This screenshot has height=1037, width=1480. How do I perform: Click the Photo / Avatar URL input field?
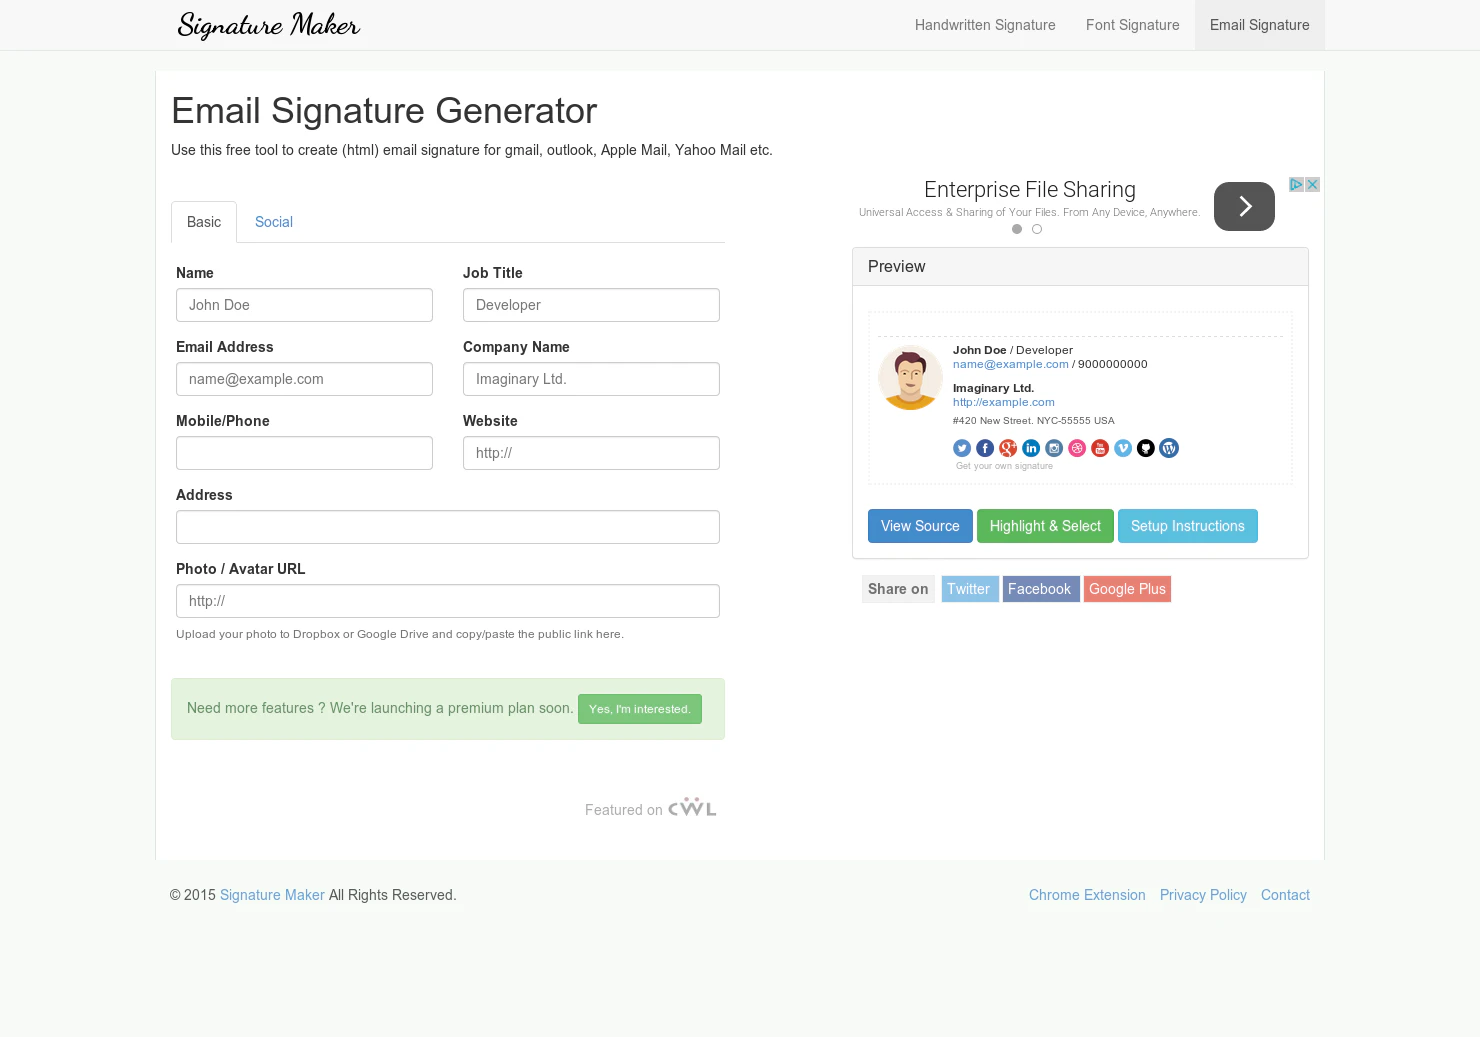tap(448, 601)
